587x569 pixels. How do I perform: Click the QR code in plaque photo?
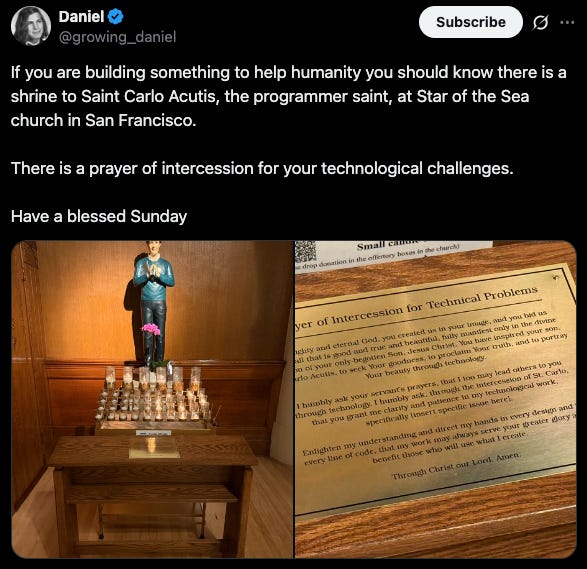click(x=305, y=252)
